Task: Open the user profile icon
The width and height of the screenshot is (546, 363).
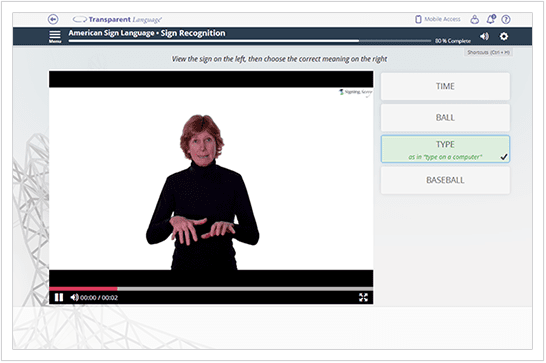Action: [x=475, y=19]
